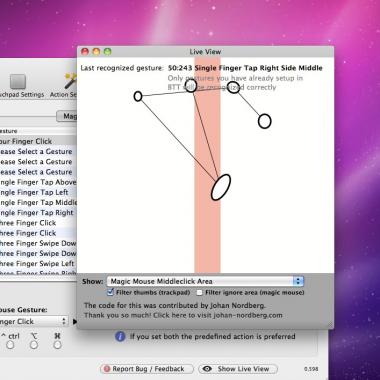Select Single Finger Tap Right row
The image size is (380, 380).
click(38, 213)
